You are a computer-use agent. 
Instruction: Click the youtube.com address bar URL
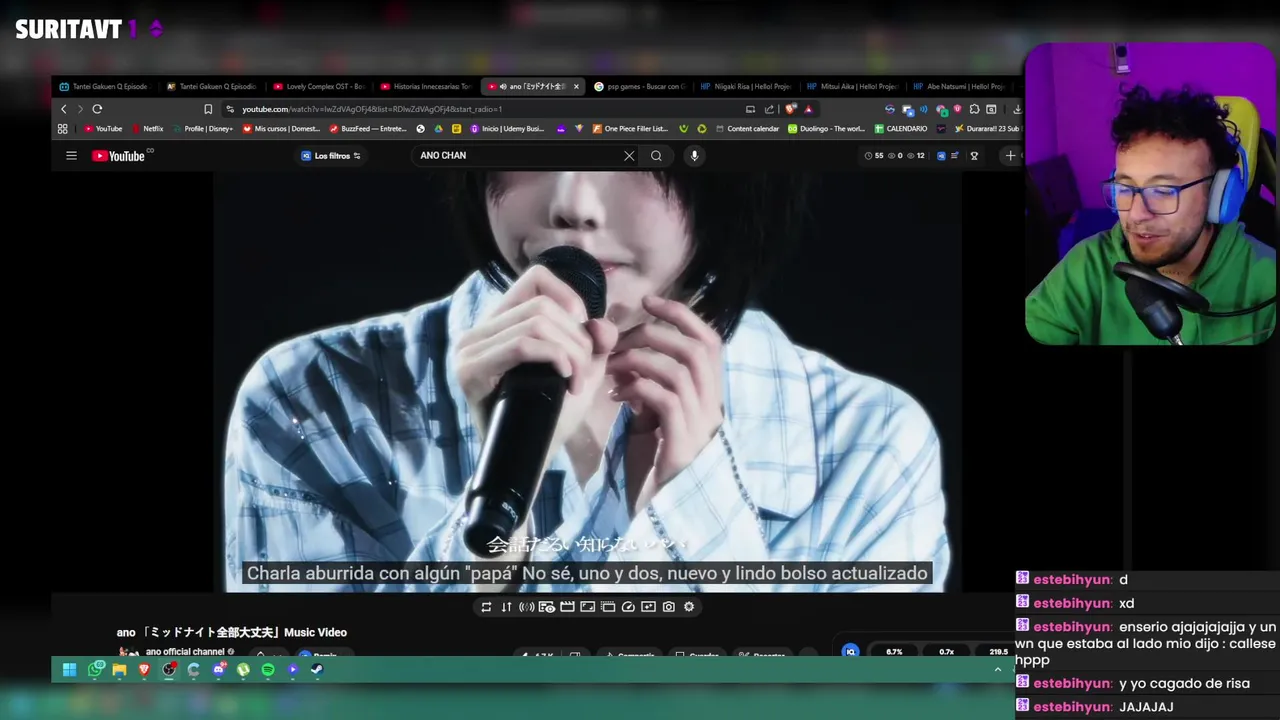click(x=371, y=109)
